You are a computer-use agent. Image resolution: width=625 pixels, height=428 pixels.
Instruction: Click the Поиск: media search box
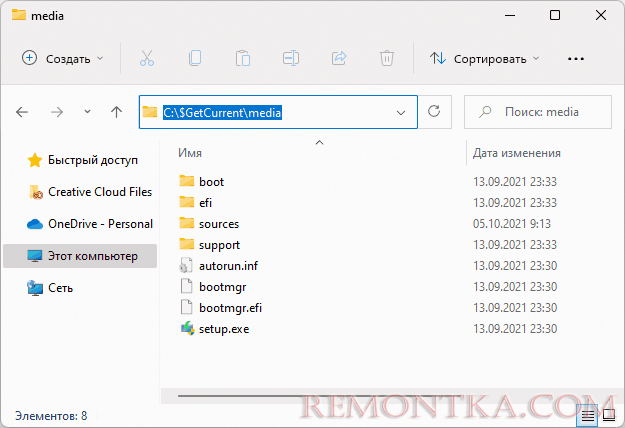pyautogui.click(x=538, y=112)
